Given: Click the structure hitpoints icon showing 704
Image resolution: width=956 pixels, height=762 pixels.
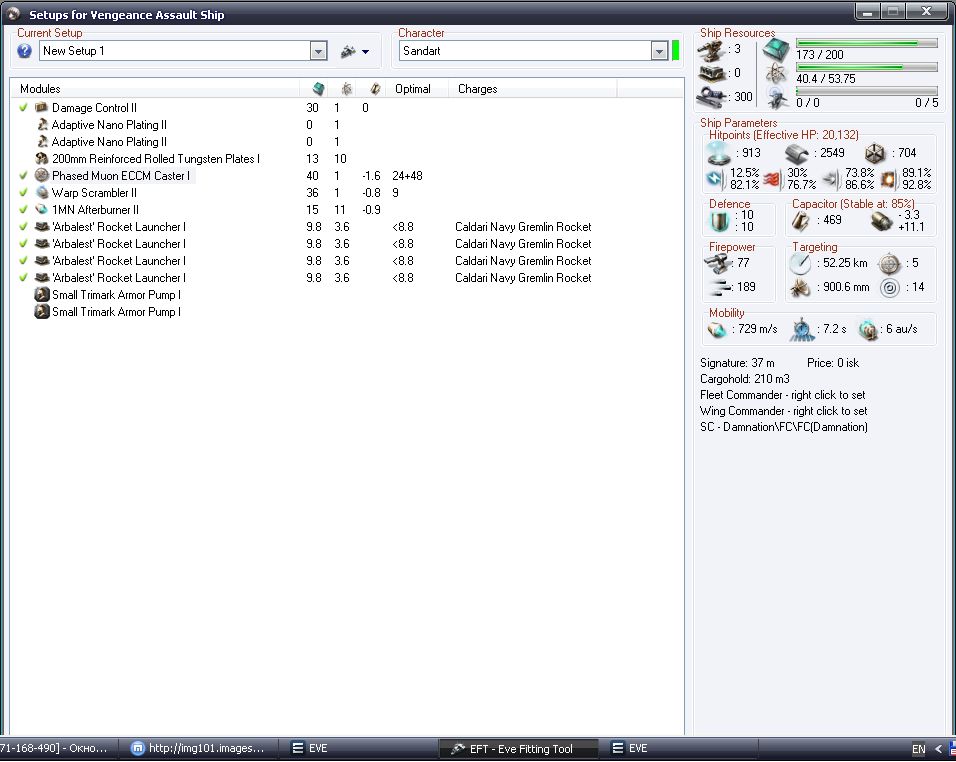Looking at the screenshot, I should click(x=875, y=154).
